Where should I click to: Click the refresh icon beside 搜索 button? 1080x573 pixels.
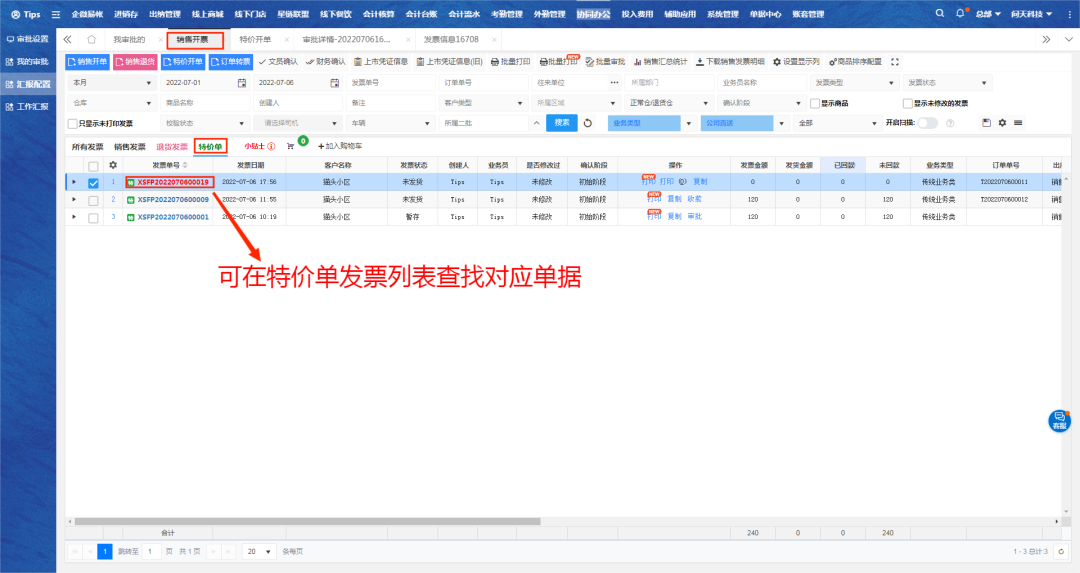[x=588, y=123]
